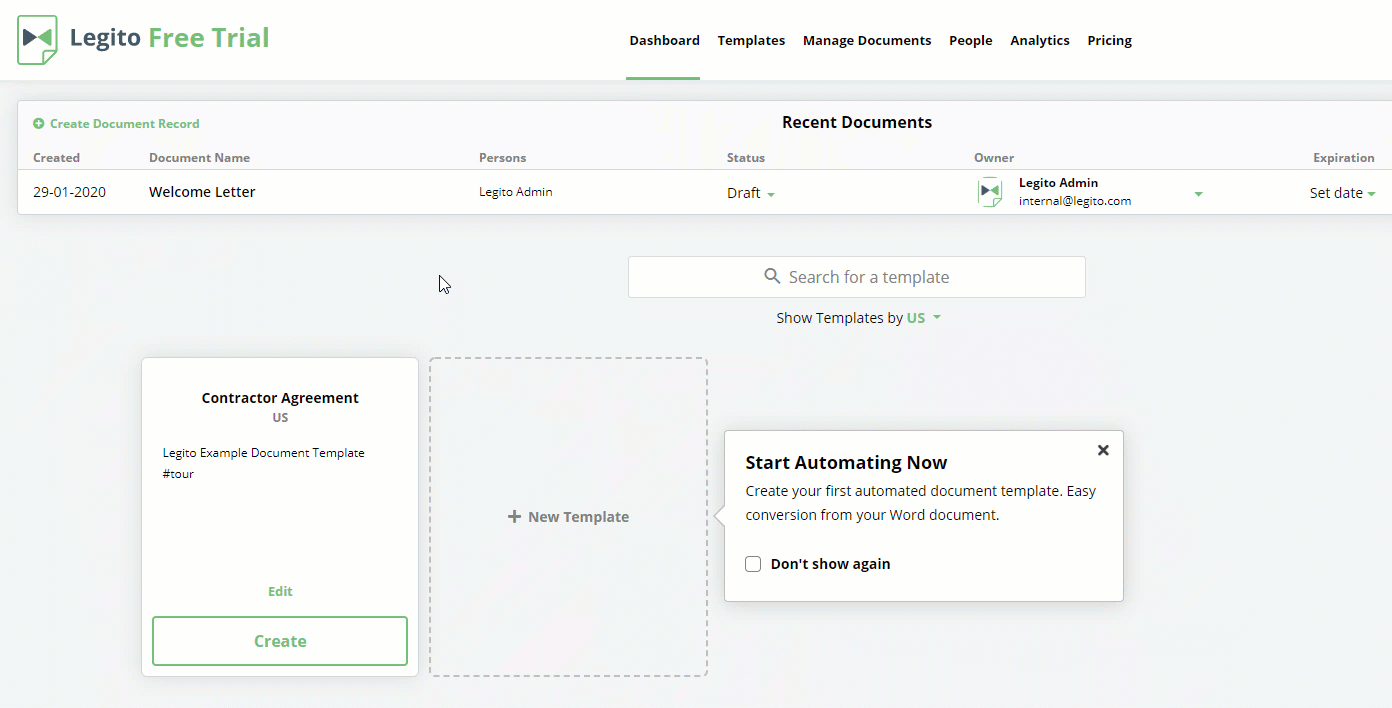Open the People tab

pyautogui.click(x=971, y=41)
